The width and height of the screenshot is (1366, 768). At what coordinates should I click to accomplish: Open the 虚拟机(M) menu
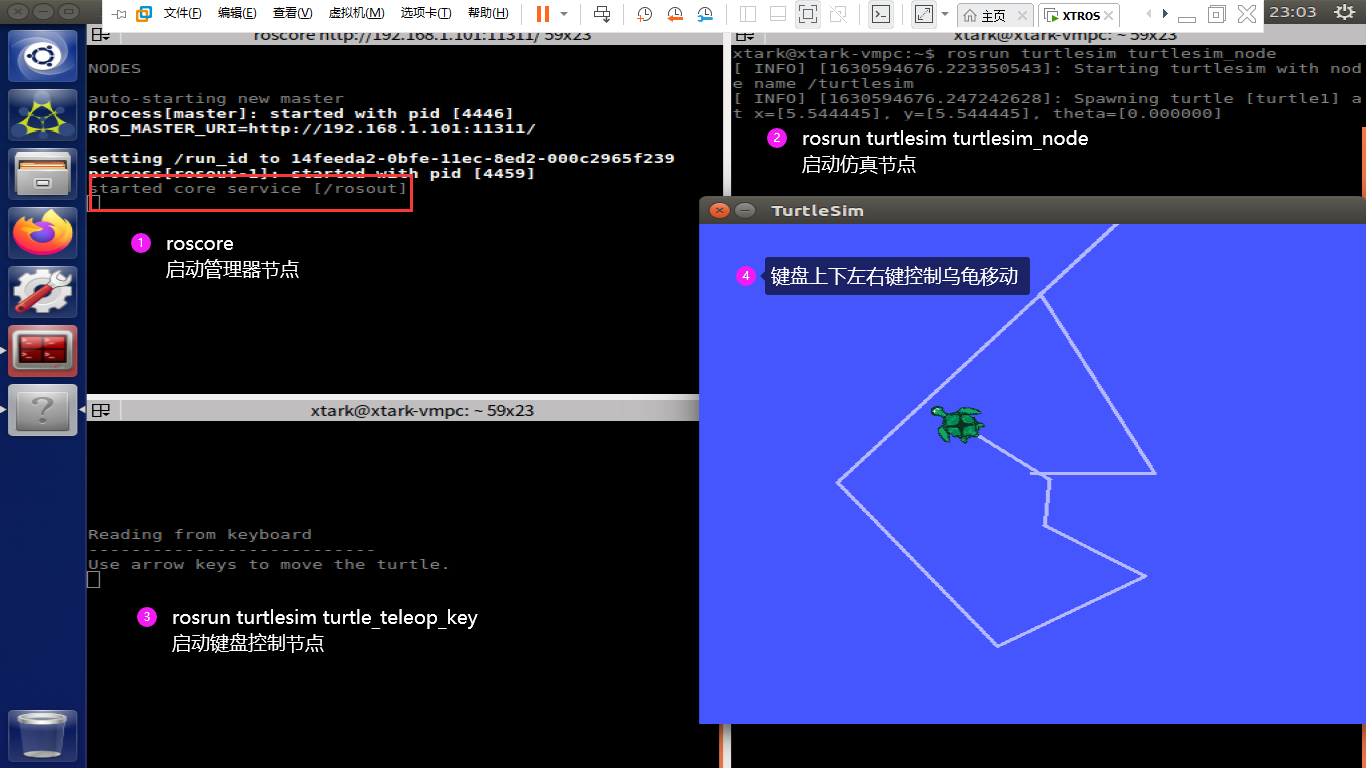click(356, 14)
